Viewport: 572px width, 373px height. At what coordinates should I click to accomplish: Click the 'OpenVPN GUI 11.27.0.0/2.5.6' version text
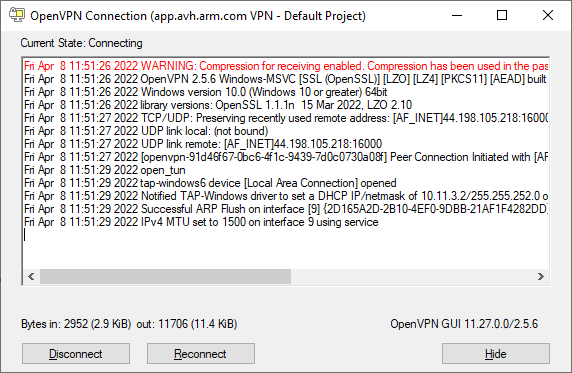point(464,324)
